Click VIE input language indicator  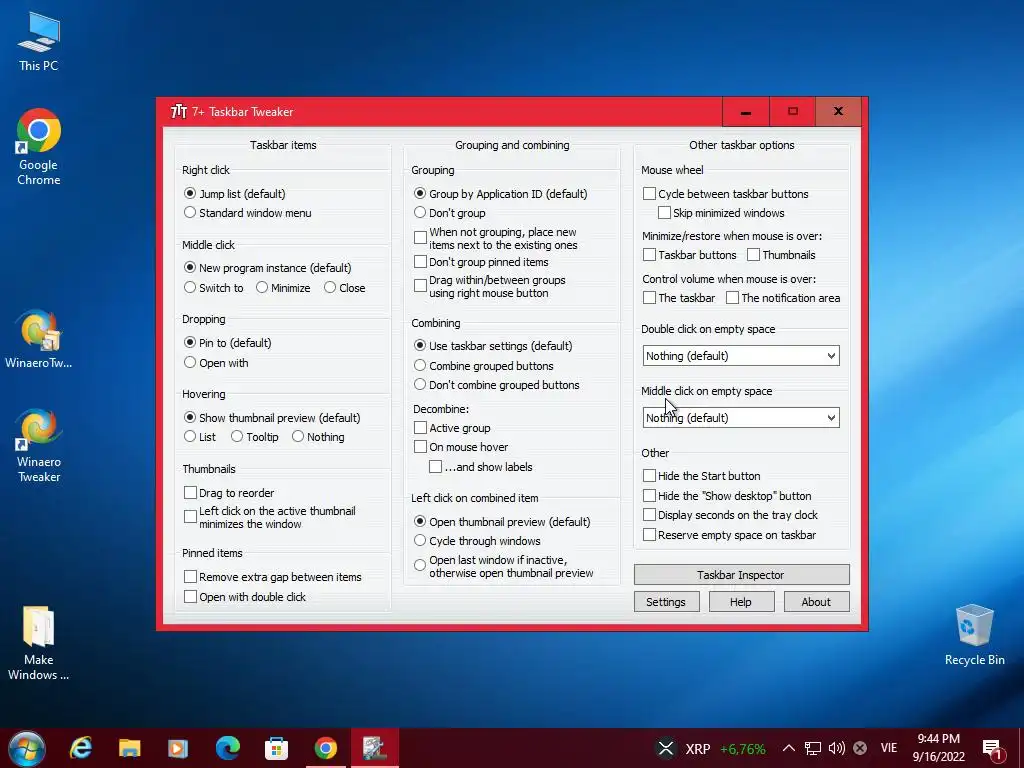pos(889,748)
